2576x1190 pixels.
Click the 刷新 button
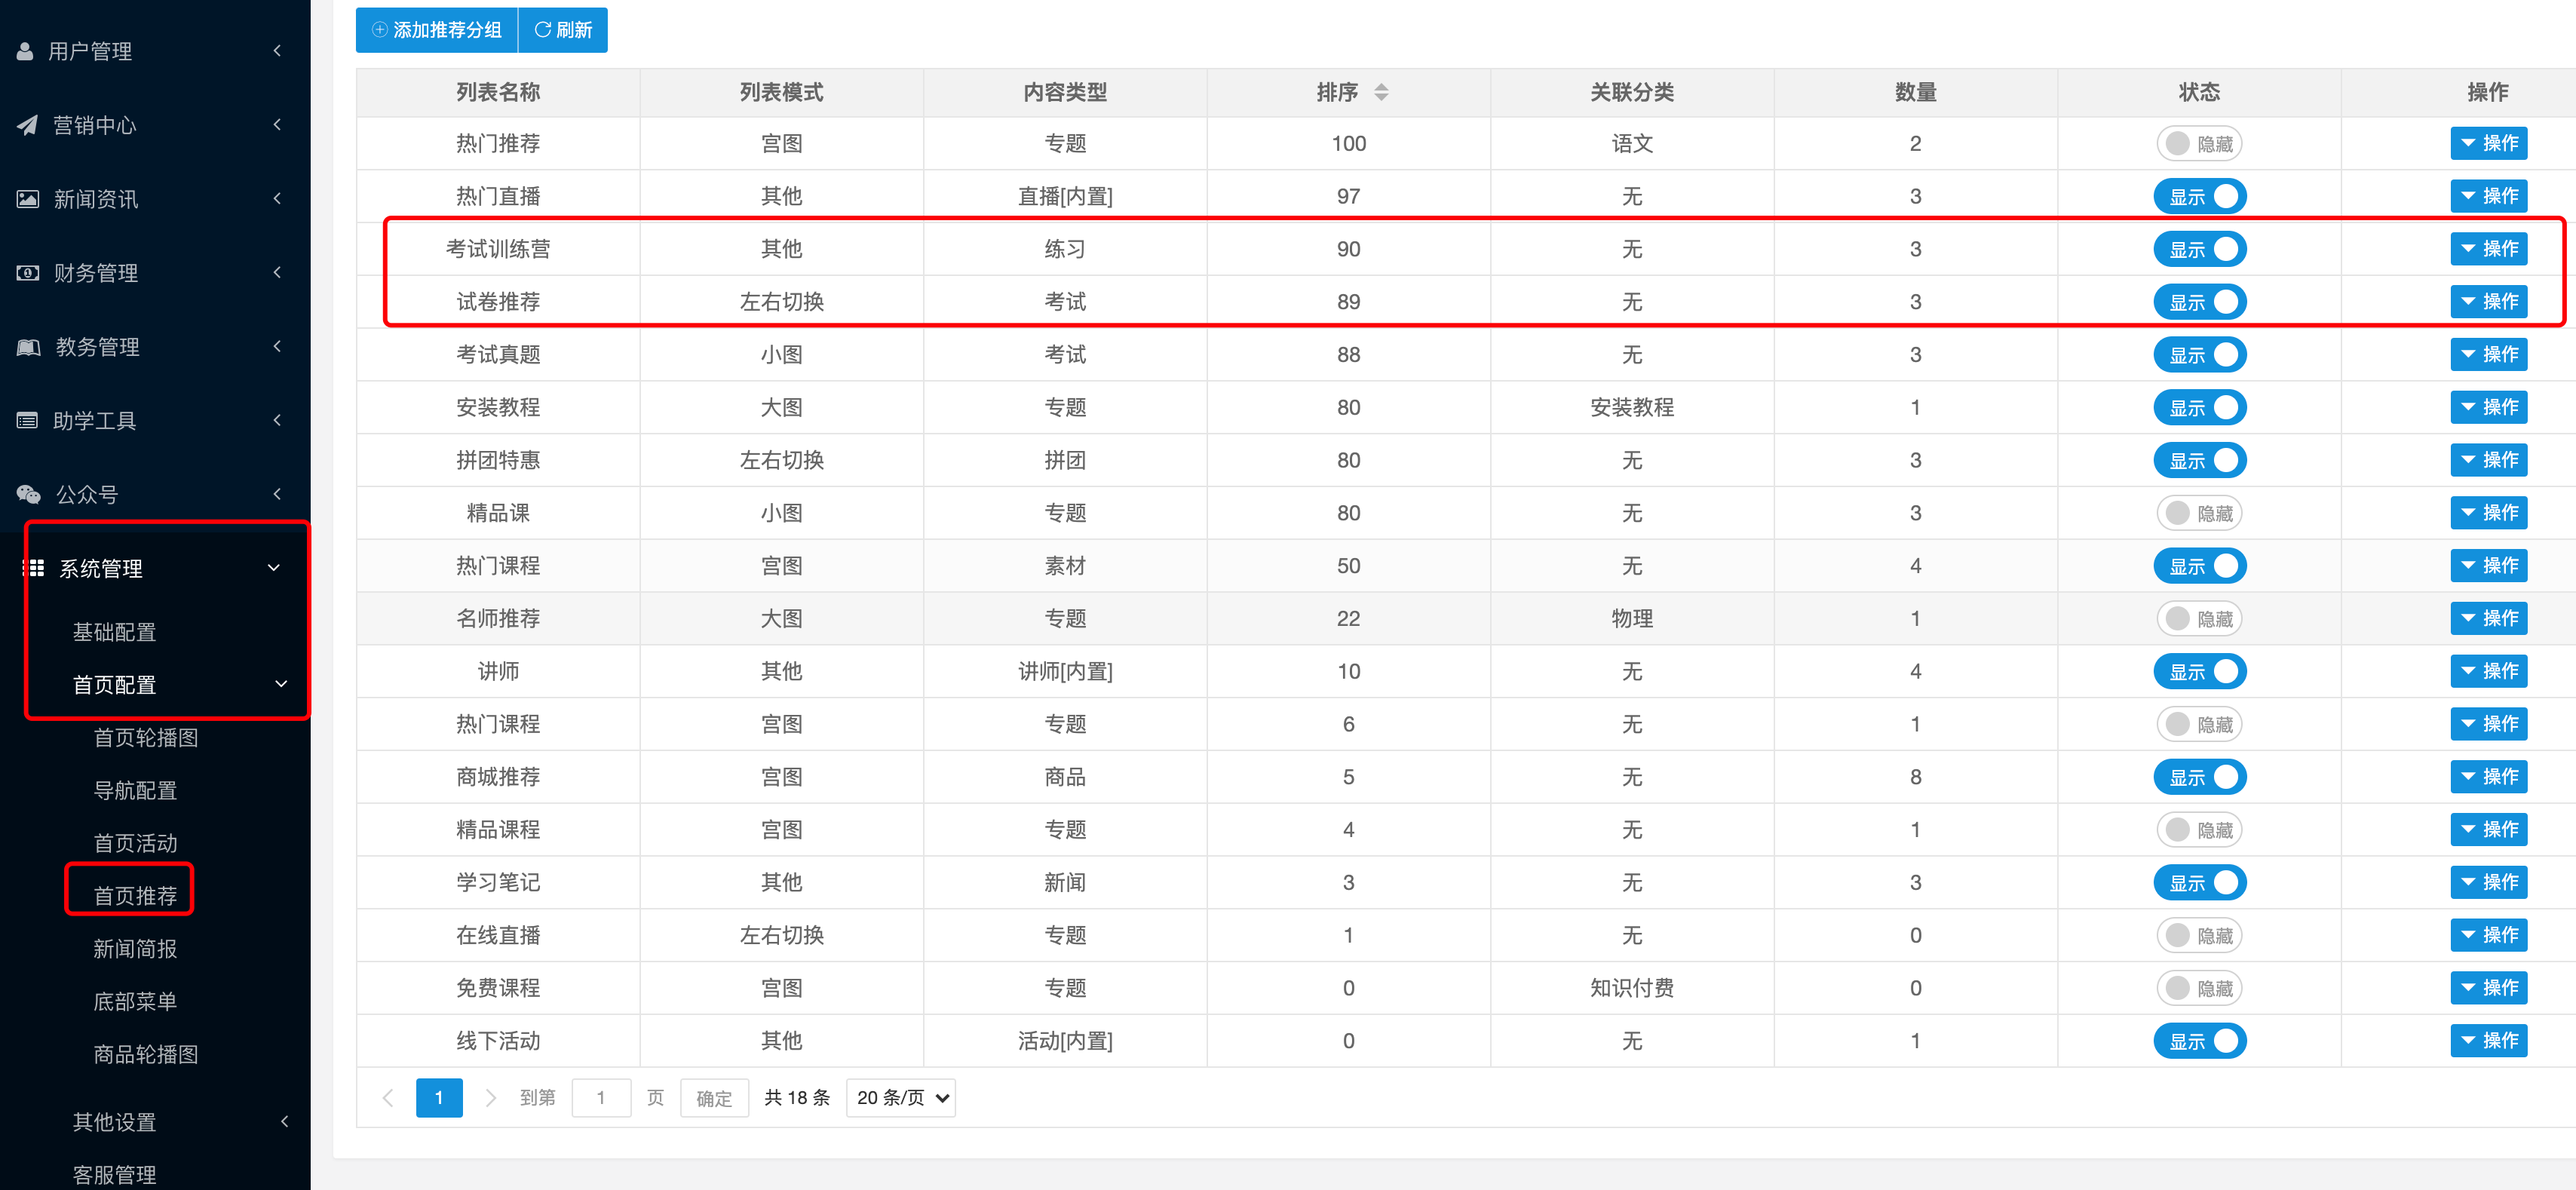pos(563,30)
